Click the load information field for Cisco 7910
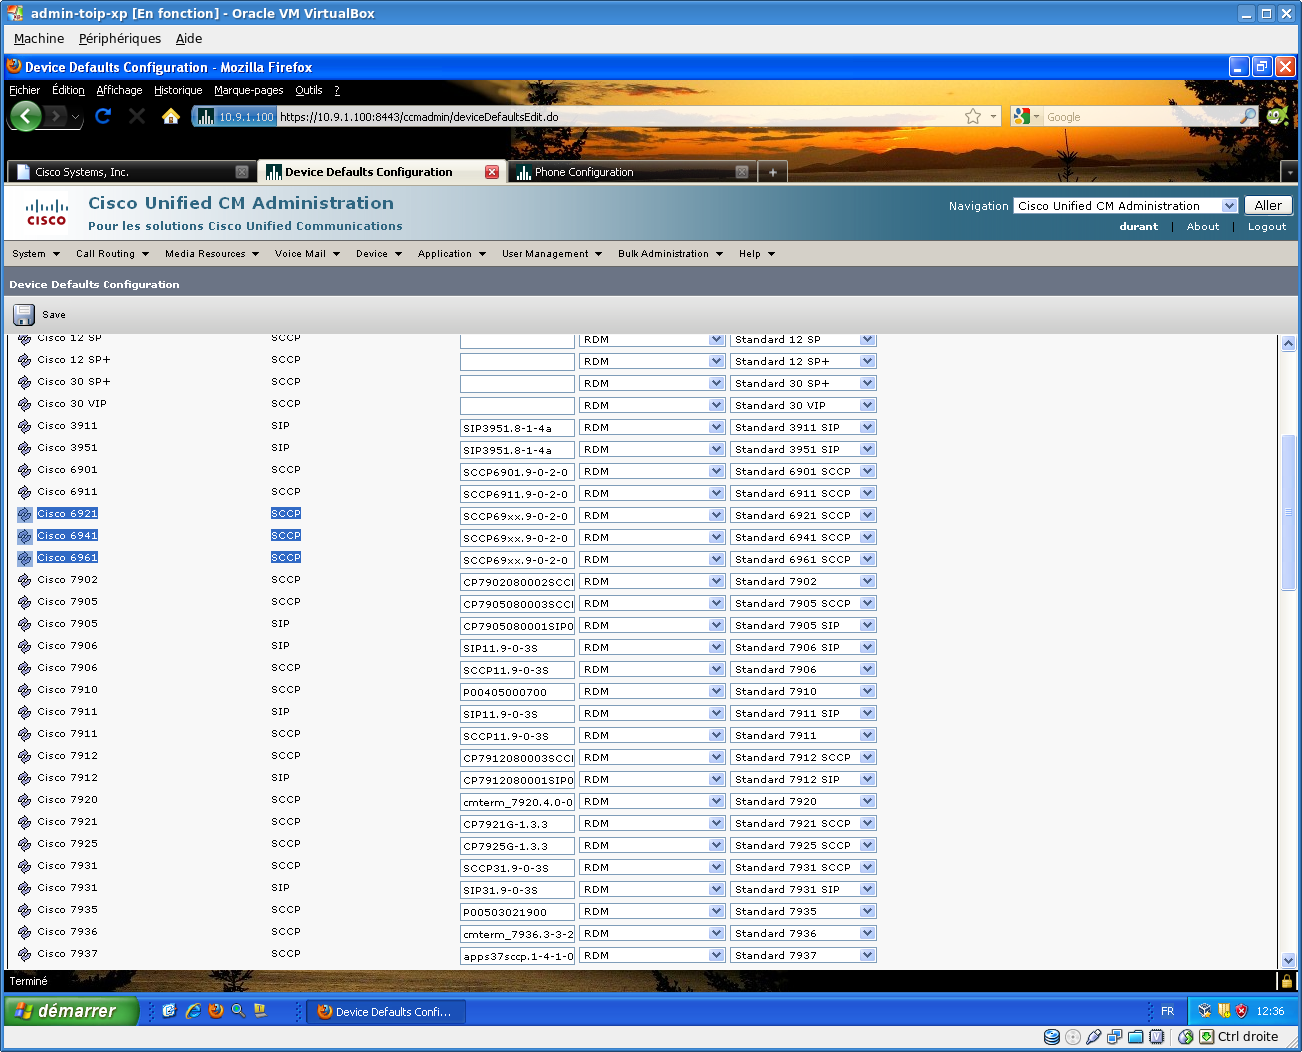Viewport: 1302px width, 1052px height. [517, 692]
